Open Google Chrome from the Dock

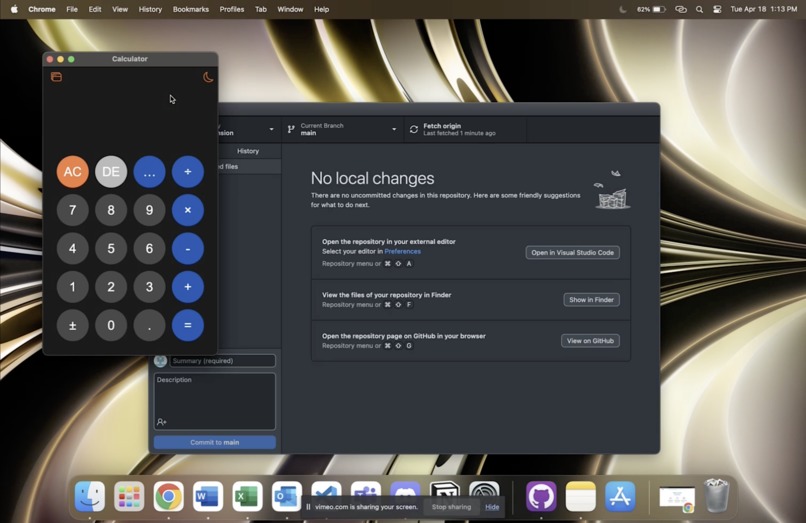(x=169, y=496)
